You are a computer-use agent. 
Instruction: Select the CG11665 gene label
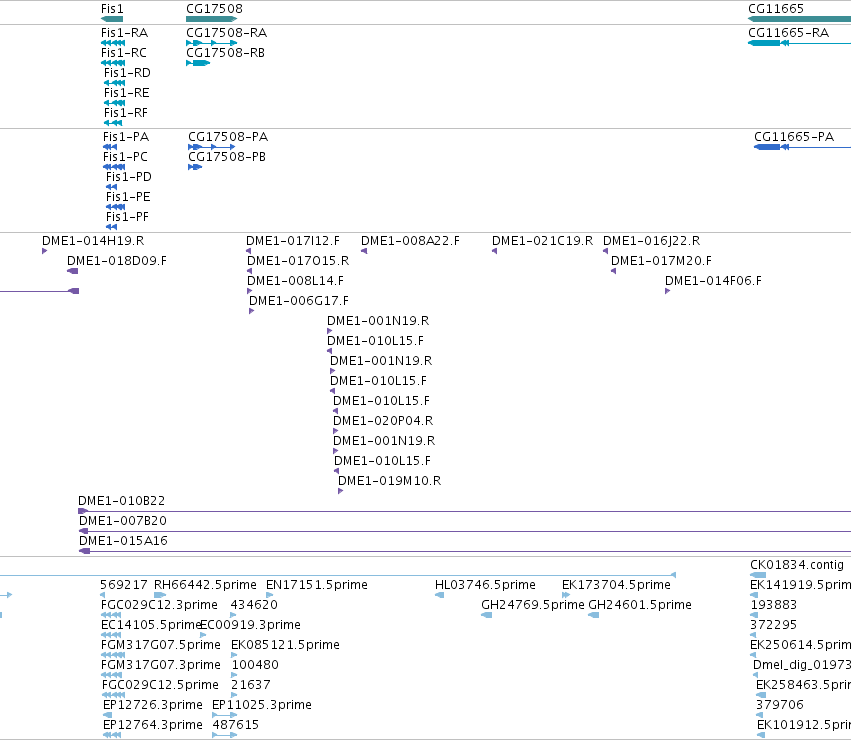point(776,9)
